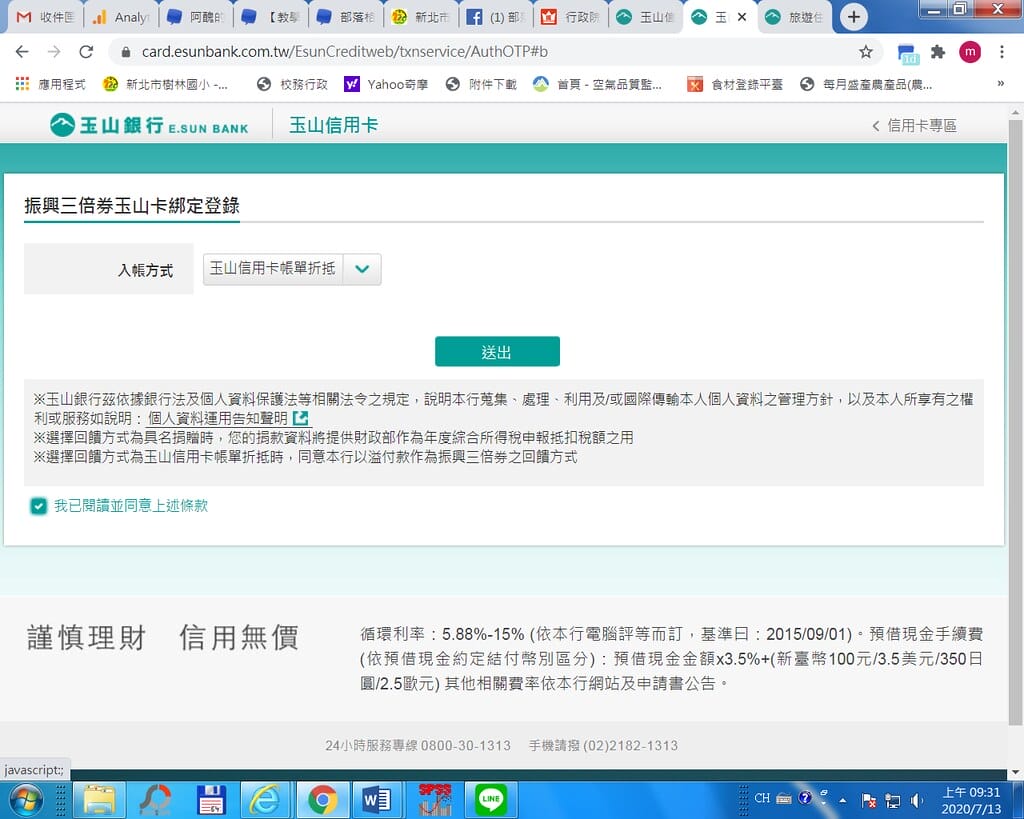Open the floppy disk taskbar app
The height and width of the screenshot is (819, 1024).
pos(210,800)
